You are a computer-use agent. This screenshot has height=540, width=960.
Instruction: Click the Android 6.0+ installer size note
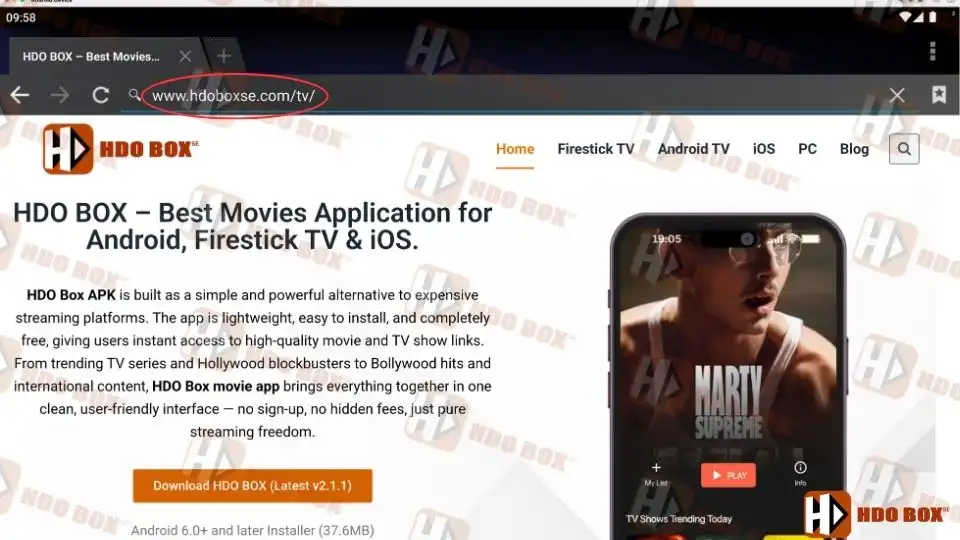click(x=252, y=530)
